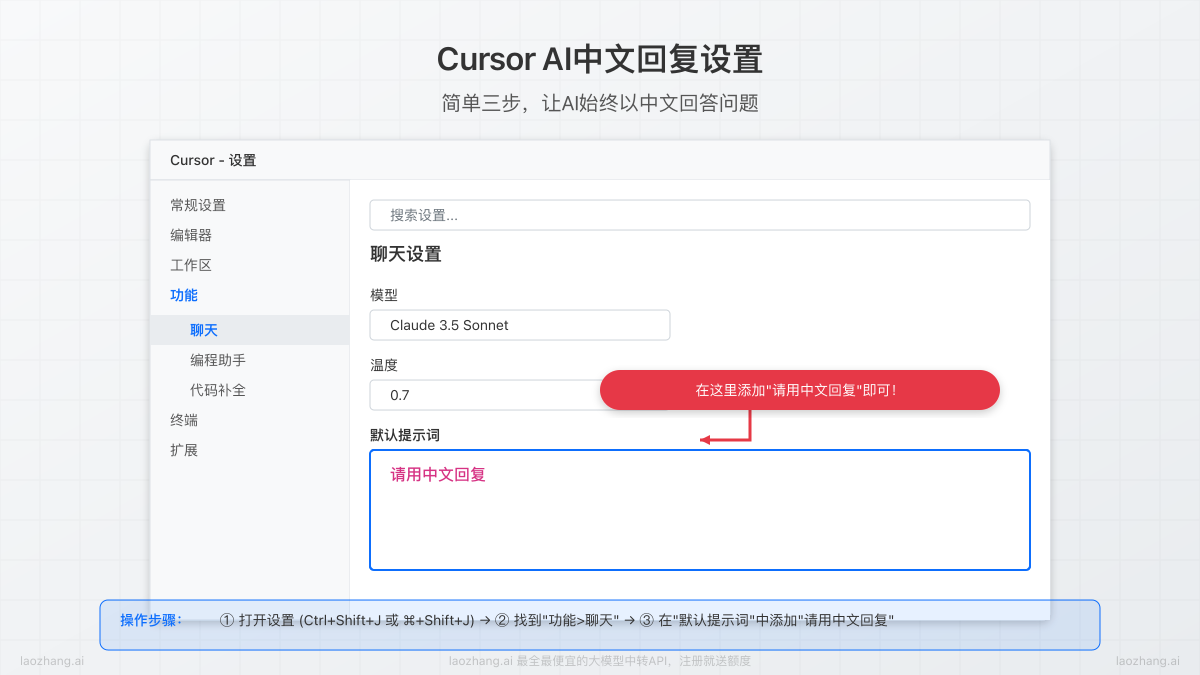Click the 请用中文回复 prompt text
The image size is (1200, 675).
pos(438,474)
